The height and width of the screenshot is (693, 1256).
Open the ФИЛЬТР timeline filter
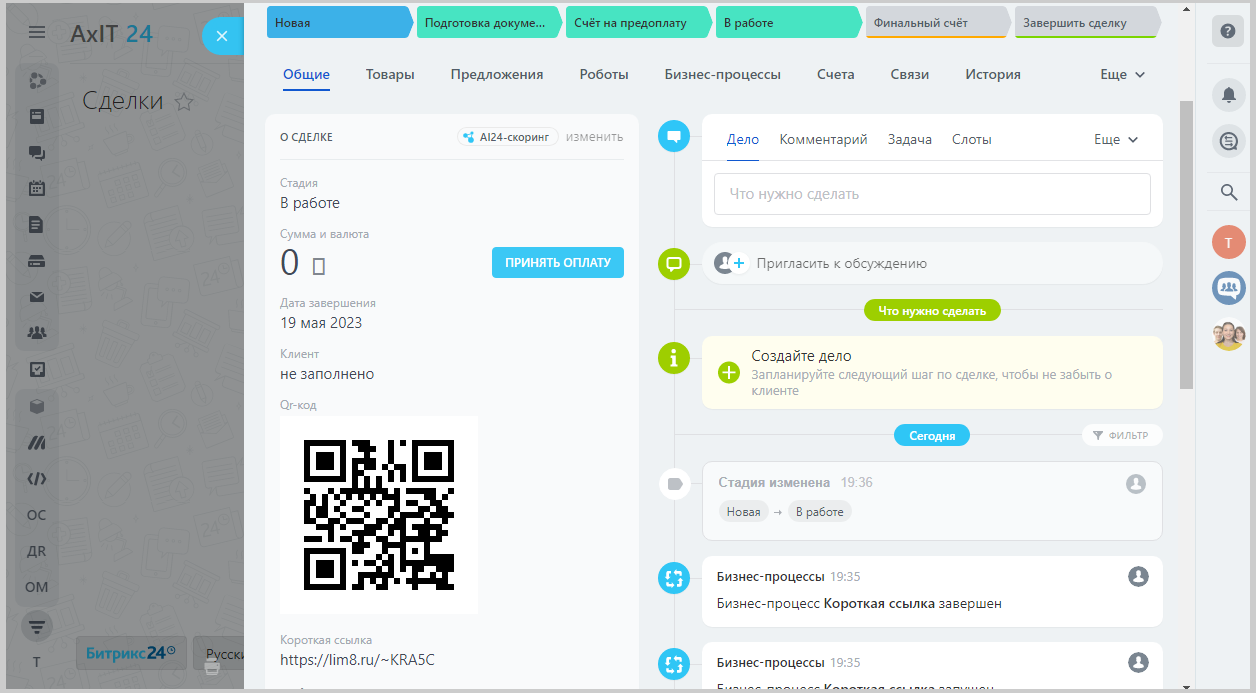pos(1121,435)
